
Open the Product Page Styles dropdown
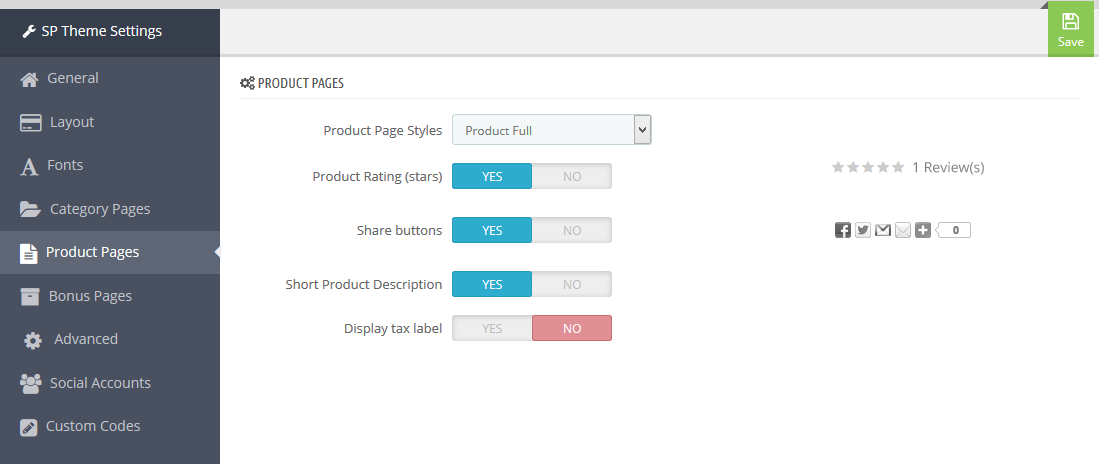(552, 130)
